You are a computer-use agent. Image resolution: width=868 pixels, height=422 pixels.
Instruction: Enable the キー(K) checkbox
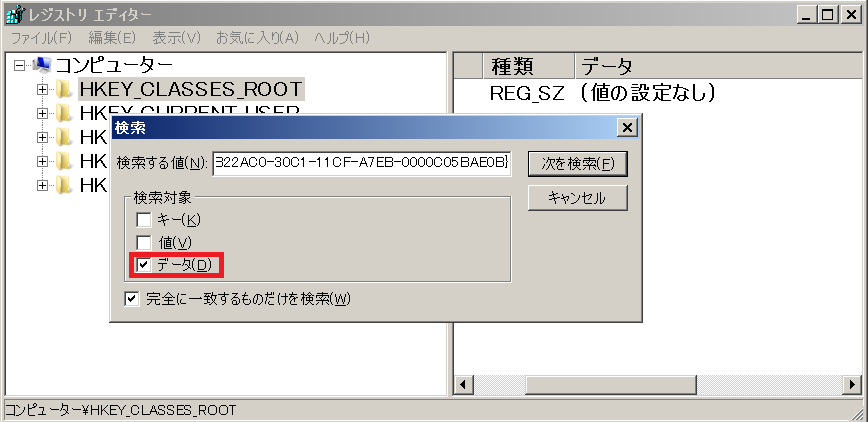point(144,220)
